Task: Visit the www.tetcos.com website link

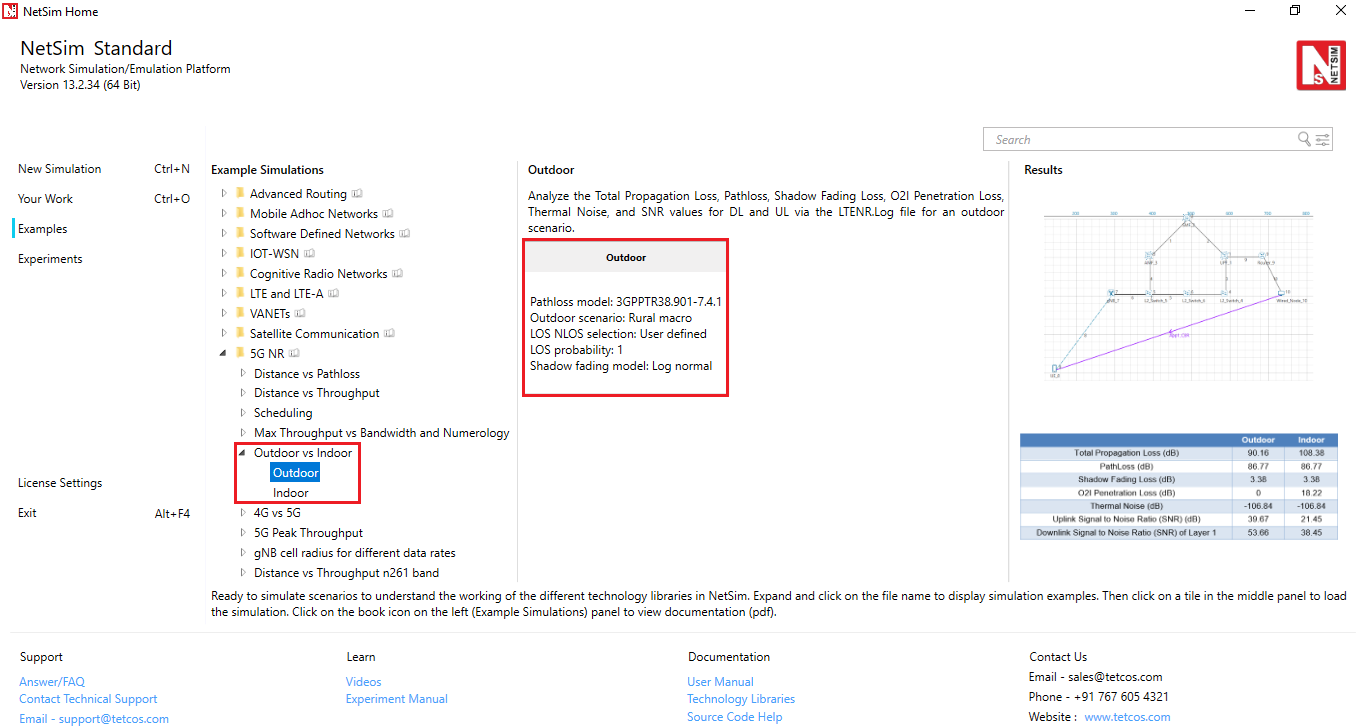Action: (x=1127, y=717)
